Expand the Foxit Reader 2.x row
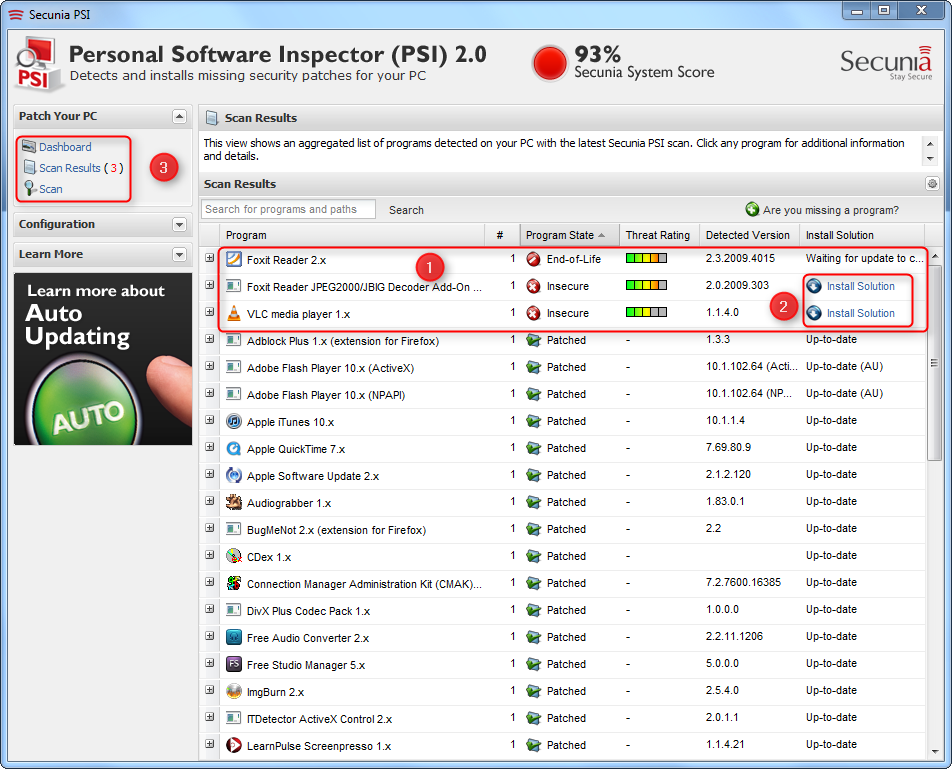The image size is (952, 769). coord(210,259)
